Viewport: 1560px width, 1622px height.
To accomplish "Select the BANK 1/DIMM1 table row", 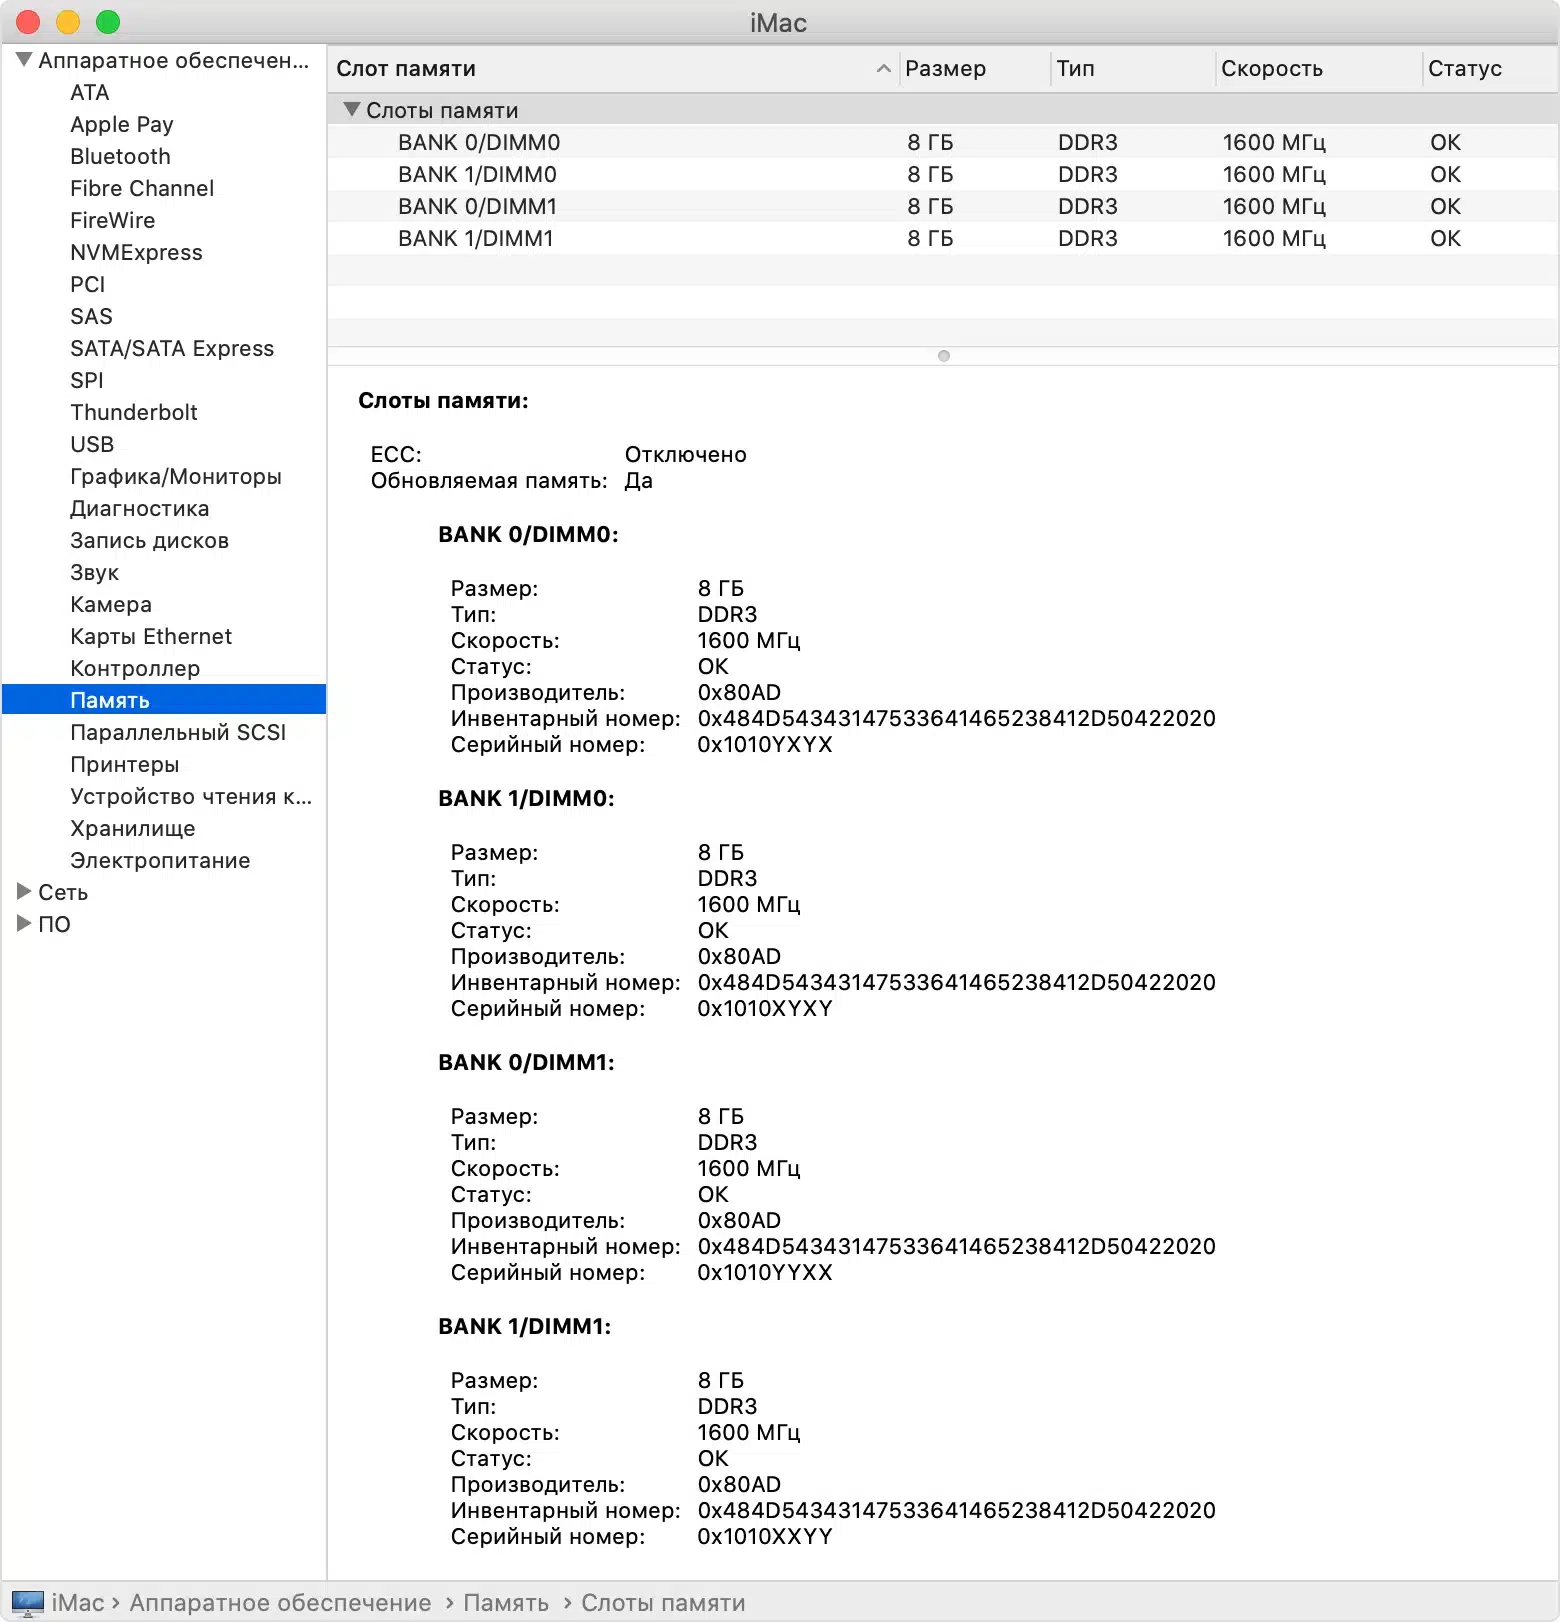I will (943, 238).
